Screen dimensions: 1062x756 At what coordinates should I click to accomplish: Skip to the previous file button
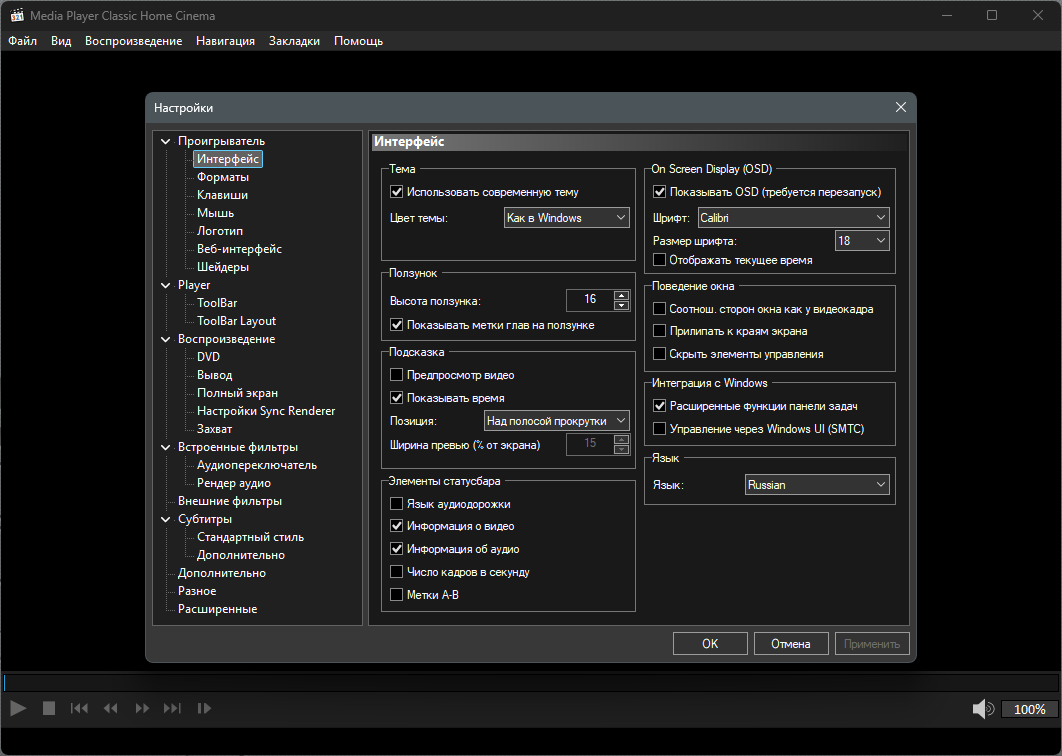coord(79,708)
